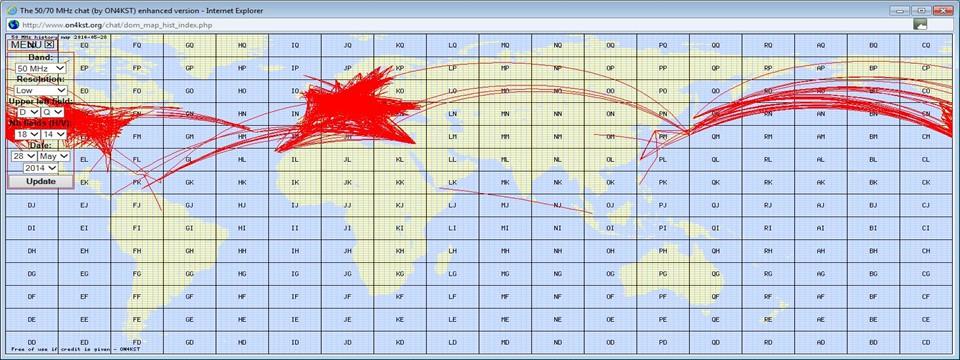Screen dimensions: 960x360
Task: Click the globe icon in address bar
Action: (13, 24)
